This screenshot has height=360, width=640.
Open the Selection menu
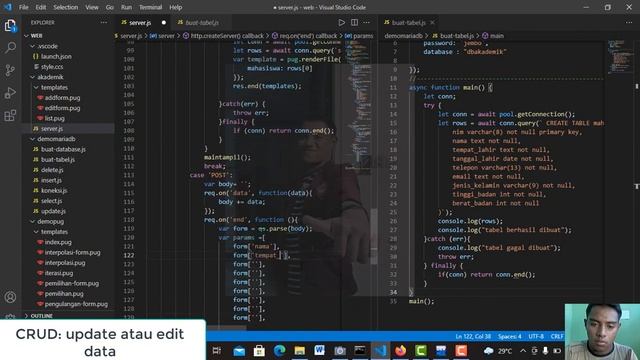65,7
